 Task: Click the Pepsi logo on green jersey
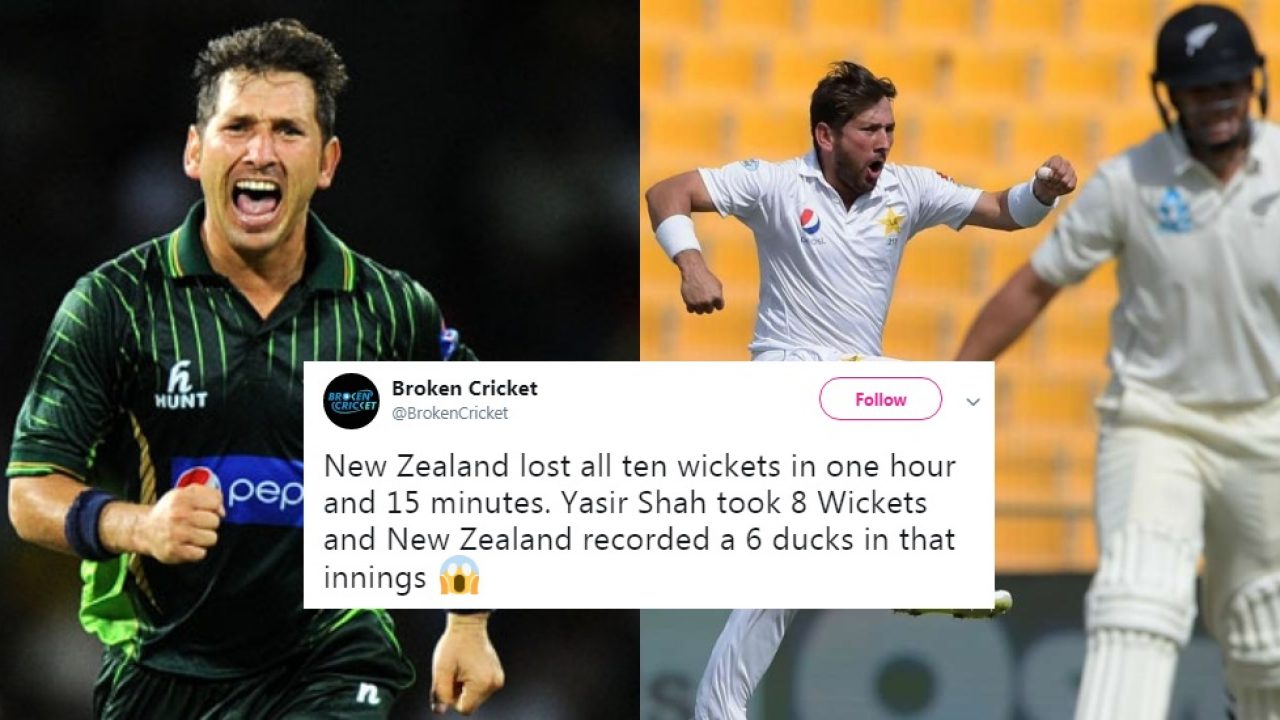(x=237, y=491)
